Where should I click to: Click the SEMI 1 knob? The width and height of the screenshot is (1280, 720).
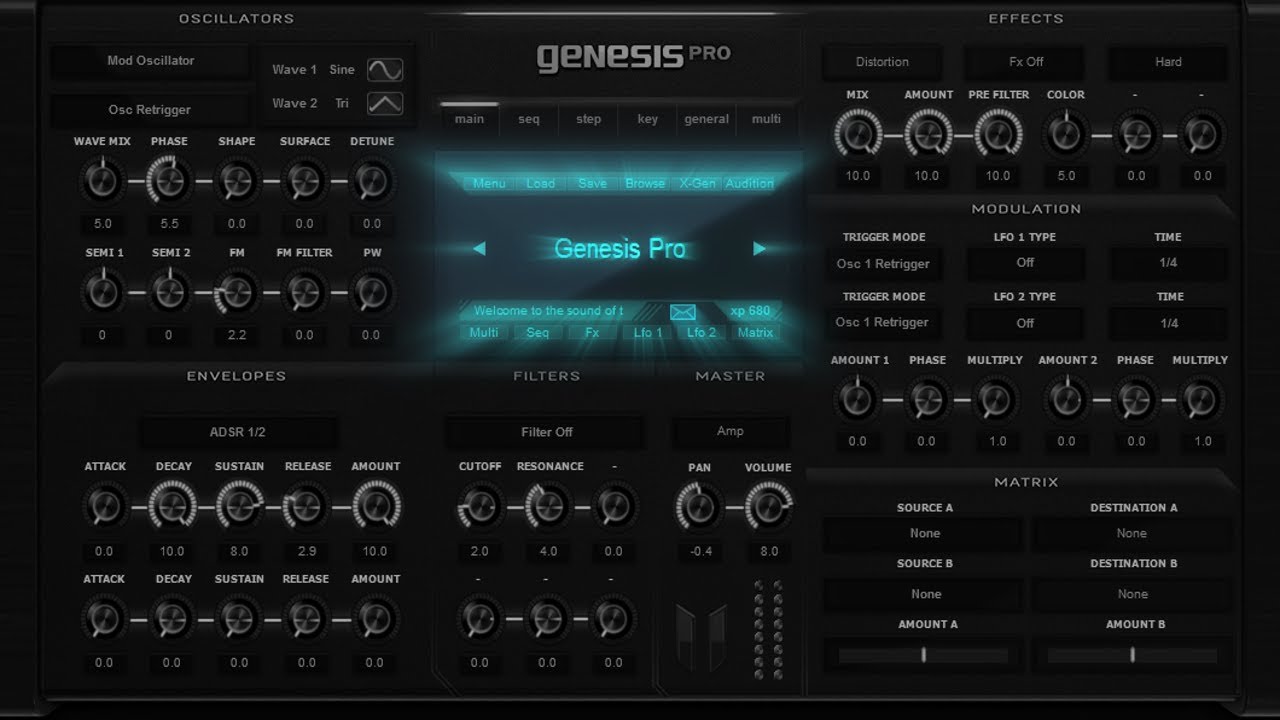pos(102,293)
